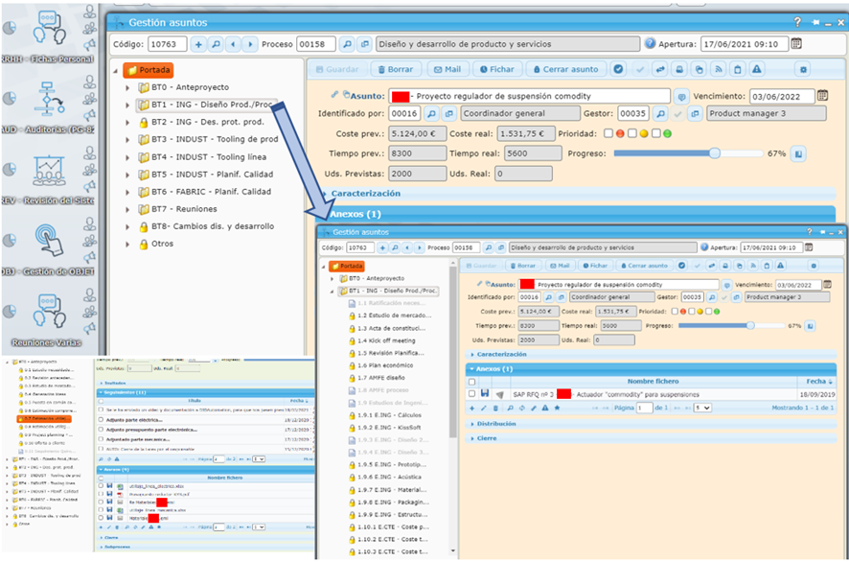This screenshot has height=562, width=849.
Task: Check the select-all box in the Anexos table header
Action: pyautogui.click(x=472, y=382)
